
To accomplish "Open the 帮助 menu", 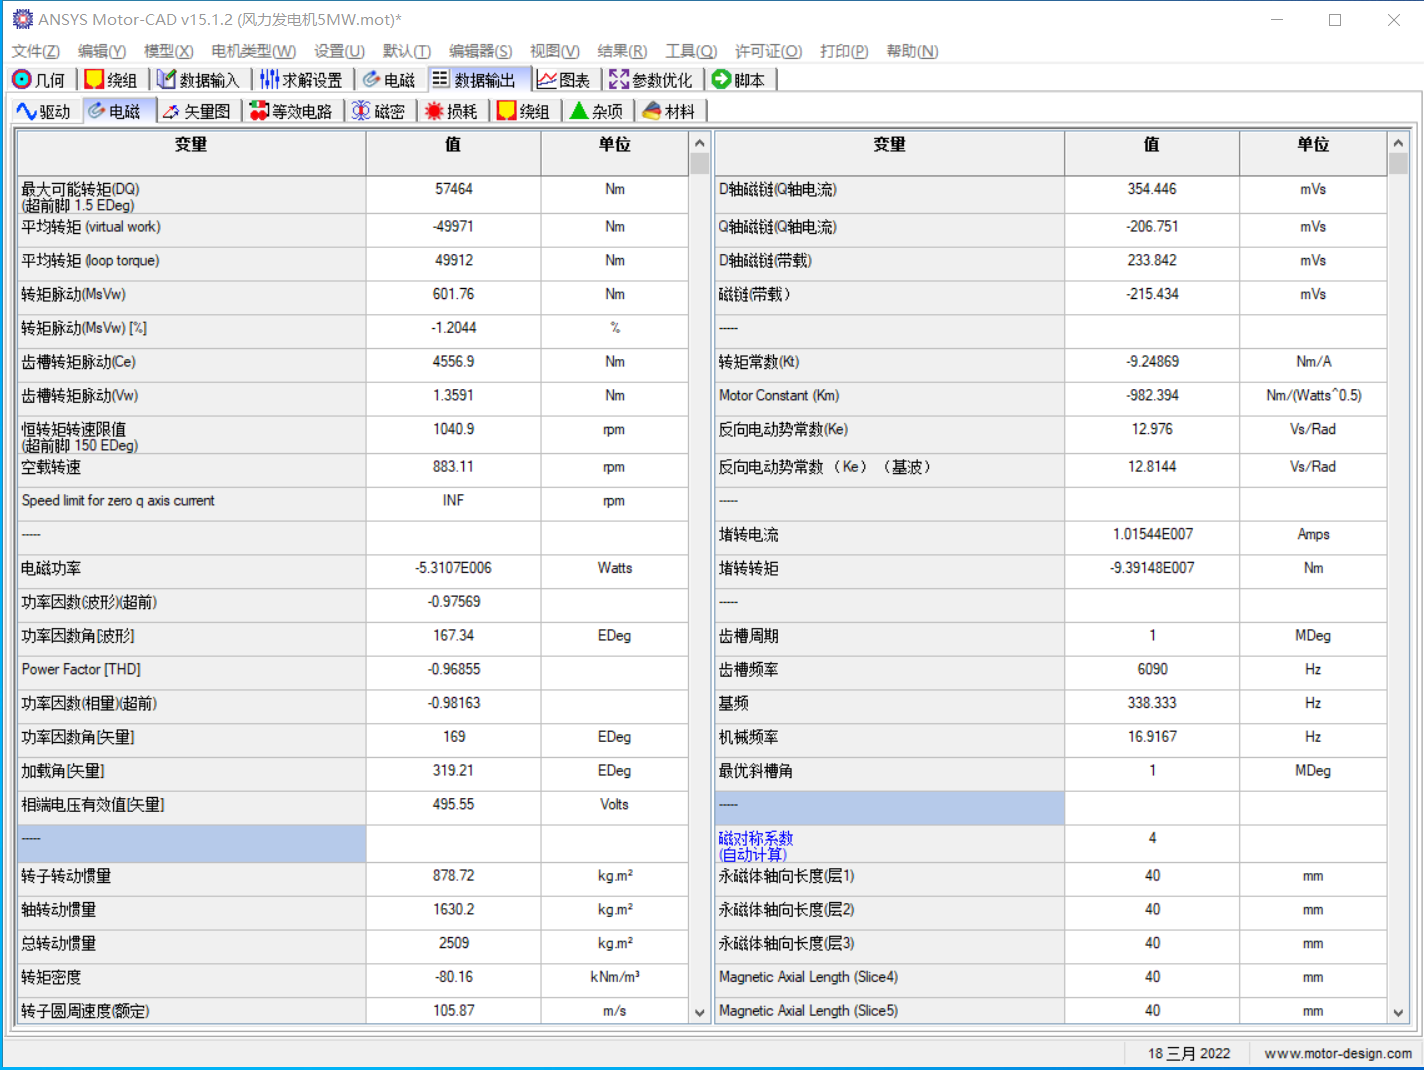I will 912,51.
